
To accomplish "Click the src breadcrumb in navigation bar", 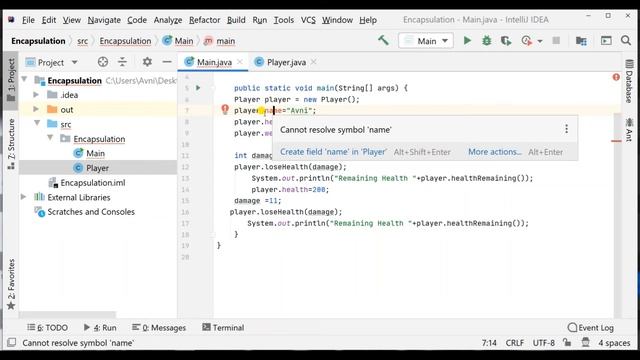I will 82,41.
